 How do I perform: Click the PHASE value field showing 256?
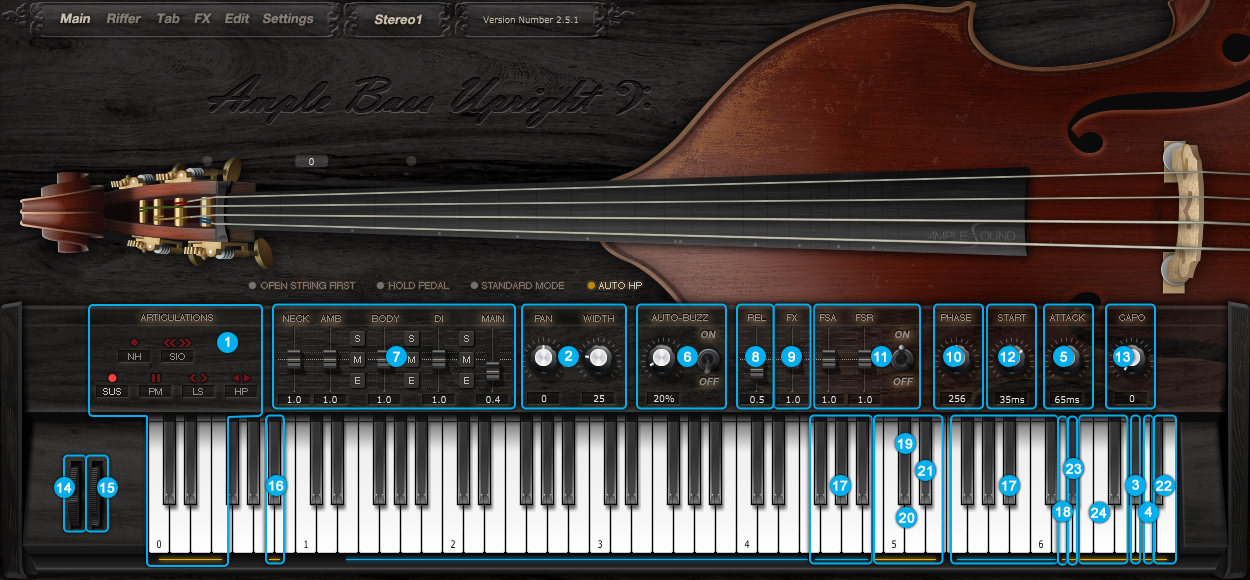(x=956, y=399)
